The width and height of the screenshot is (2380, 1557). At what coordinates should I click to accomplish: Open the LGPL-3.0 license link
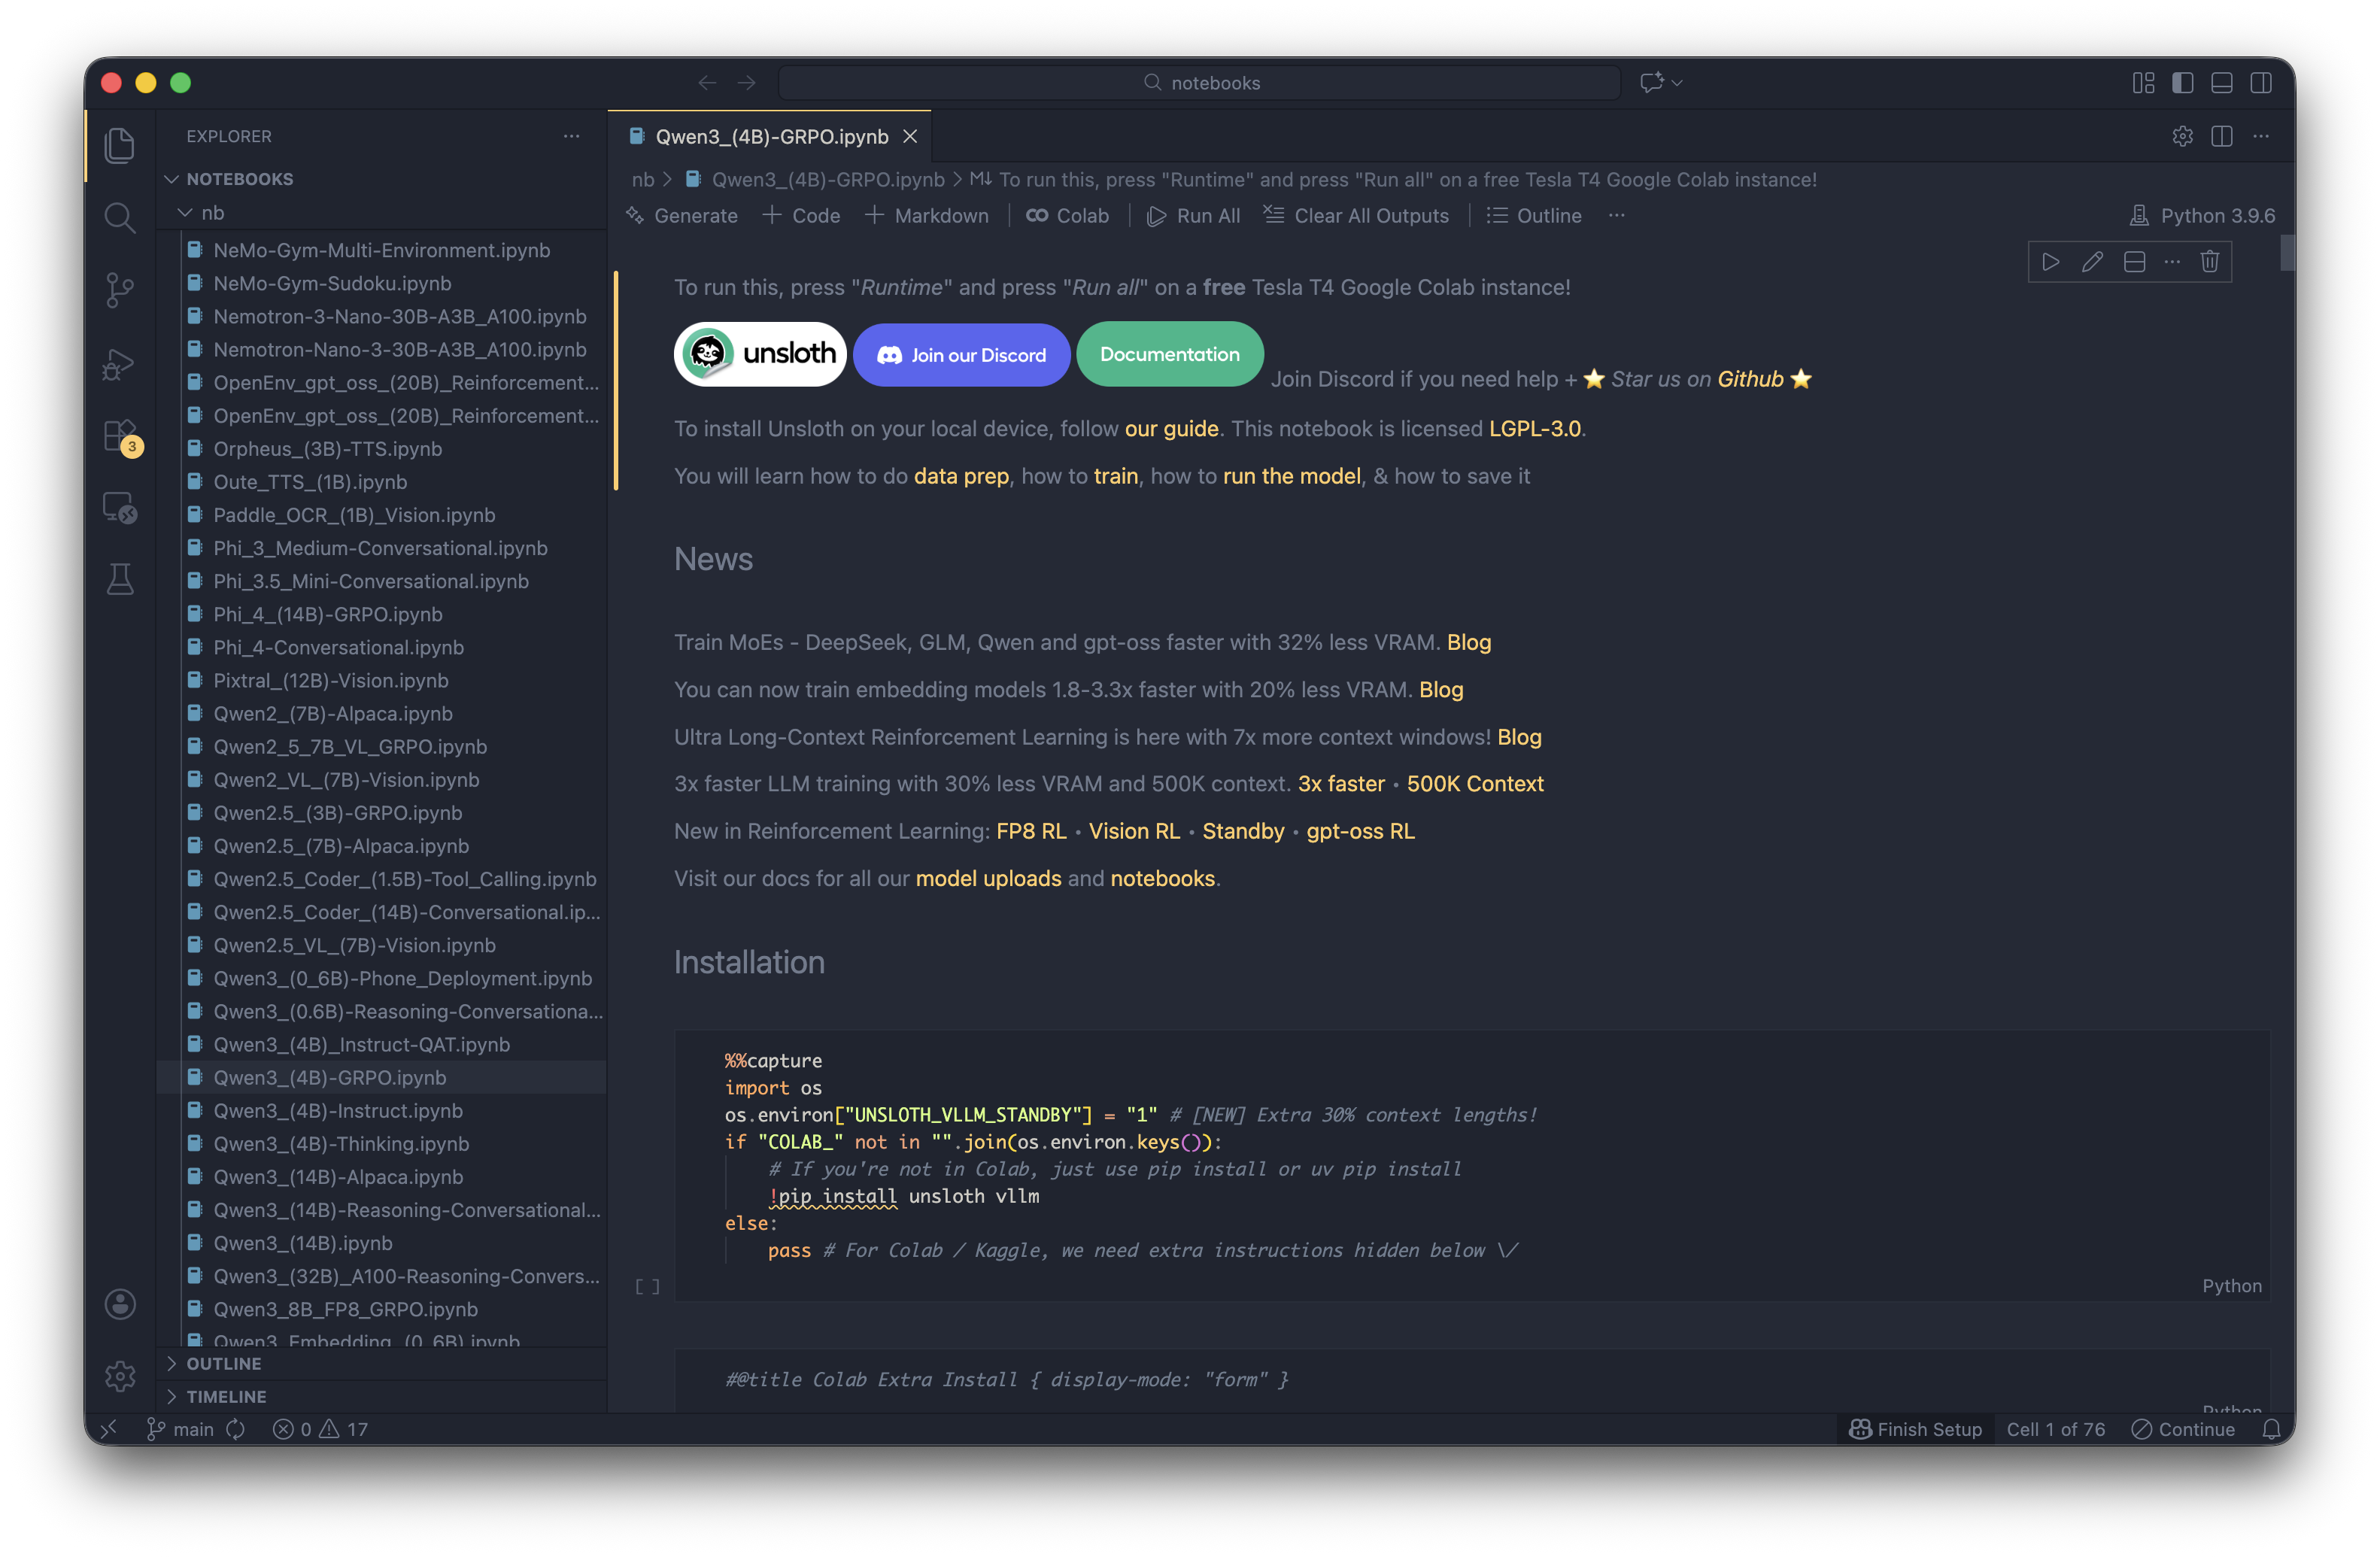[x=1534, y=429]
